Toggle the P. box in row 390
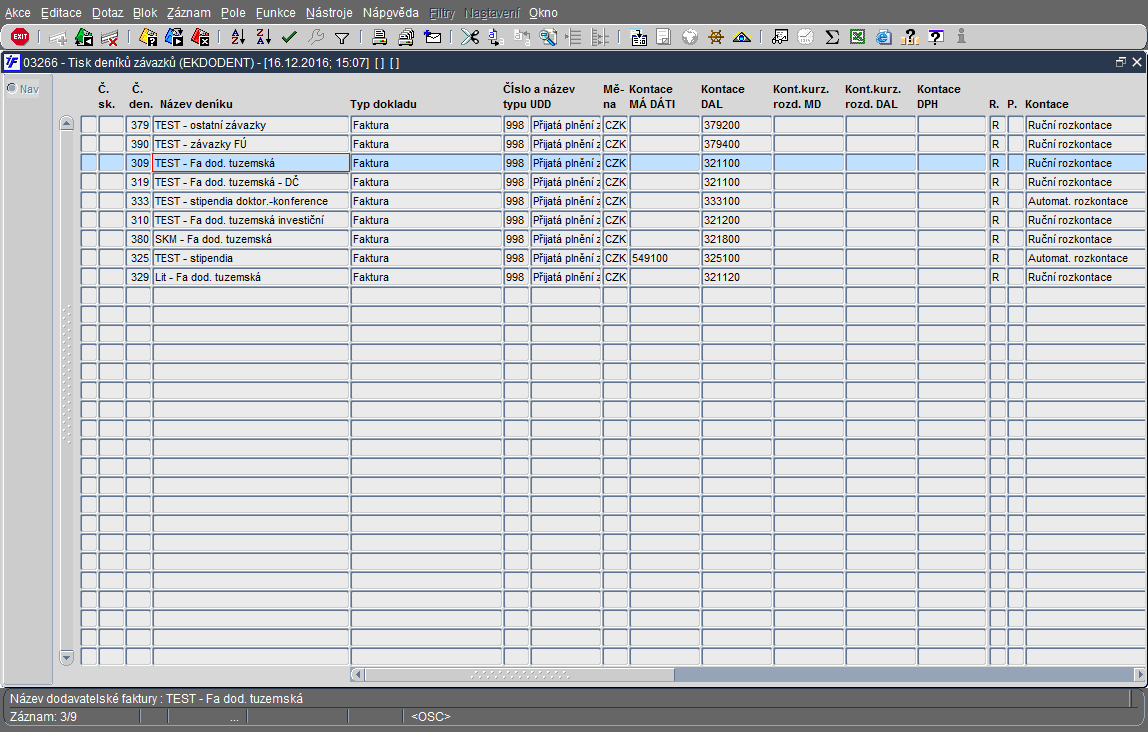1148x732 pixels. click(x=1015, y=144)
